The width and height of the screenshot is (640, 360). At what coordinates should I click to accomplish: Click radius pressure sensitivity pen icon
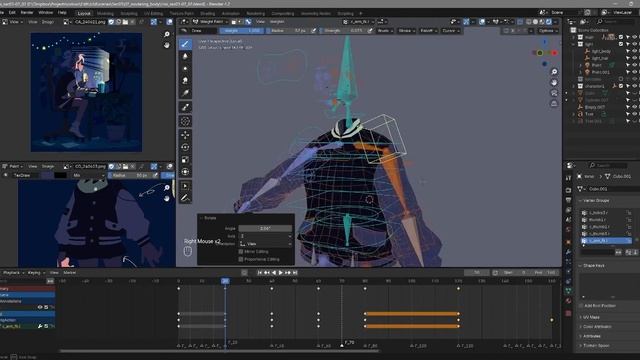(x=313, y=31)
